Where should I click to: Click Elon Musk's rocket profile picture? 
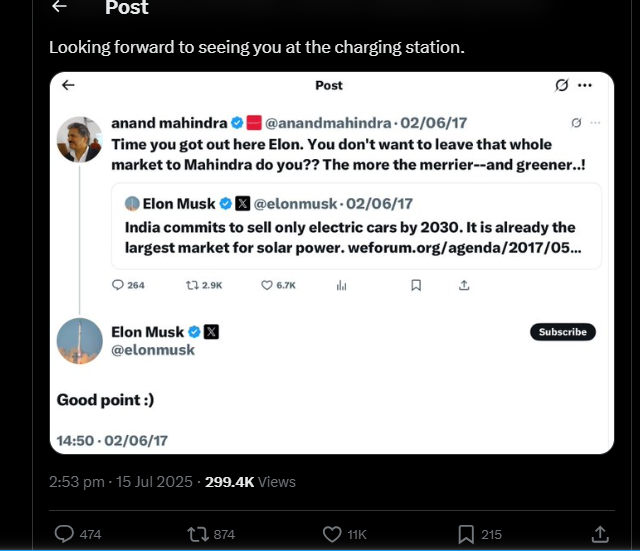(x=79, y=341)
